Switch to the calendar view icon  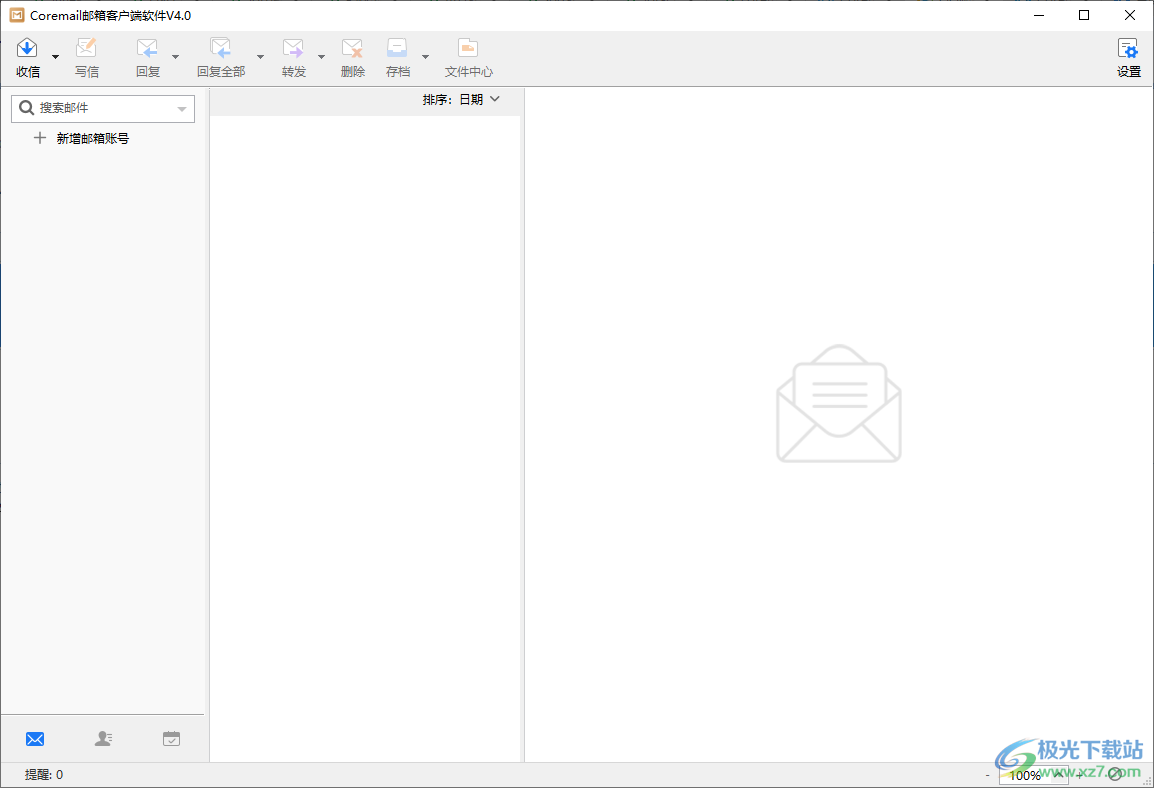(x=171, y=739)
